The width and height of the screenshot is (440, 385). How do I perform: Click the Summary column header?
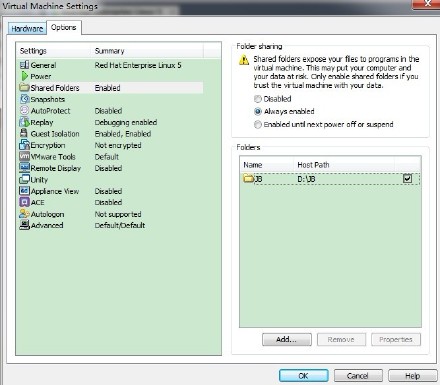pyautogui.click(x=147, y=51)
